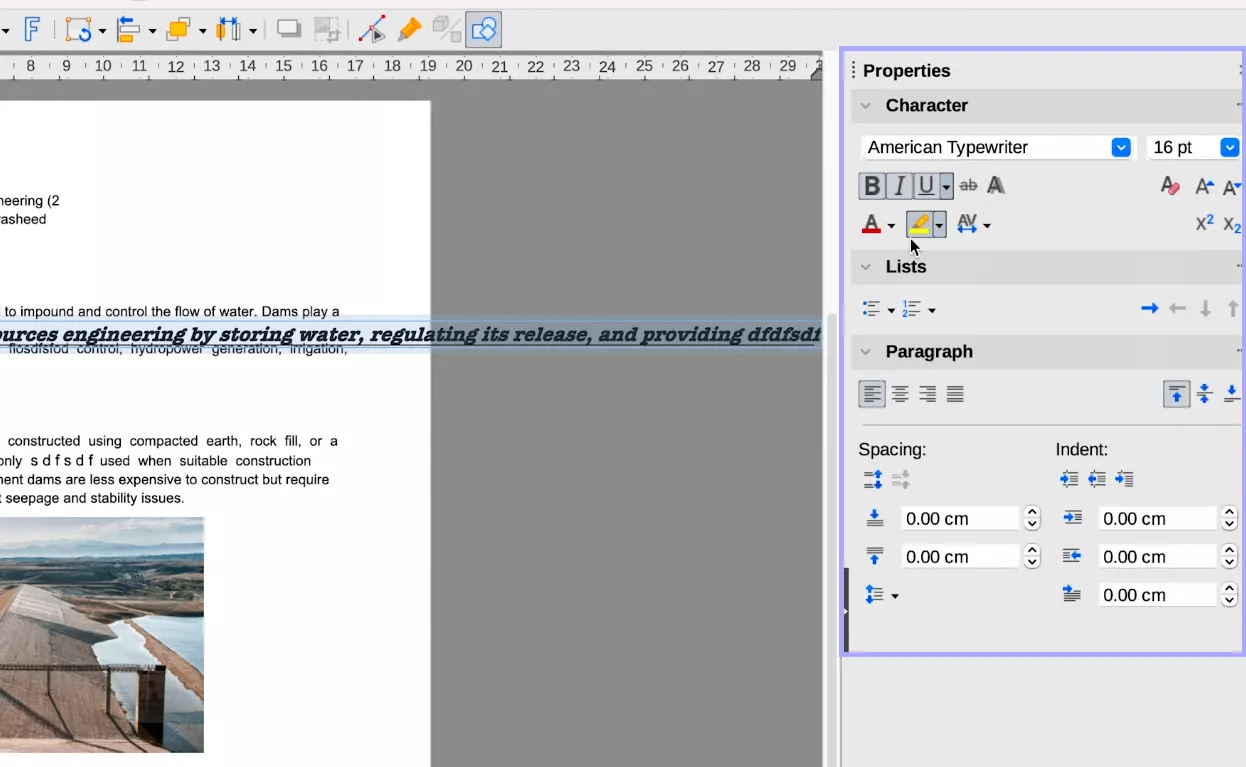Image resolution: width=1246 pixels, height=767 pixels.
Task: Select the Shadow toolbar icon
Action: coord(288,29)
